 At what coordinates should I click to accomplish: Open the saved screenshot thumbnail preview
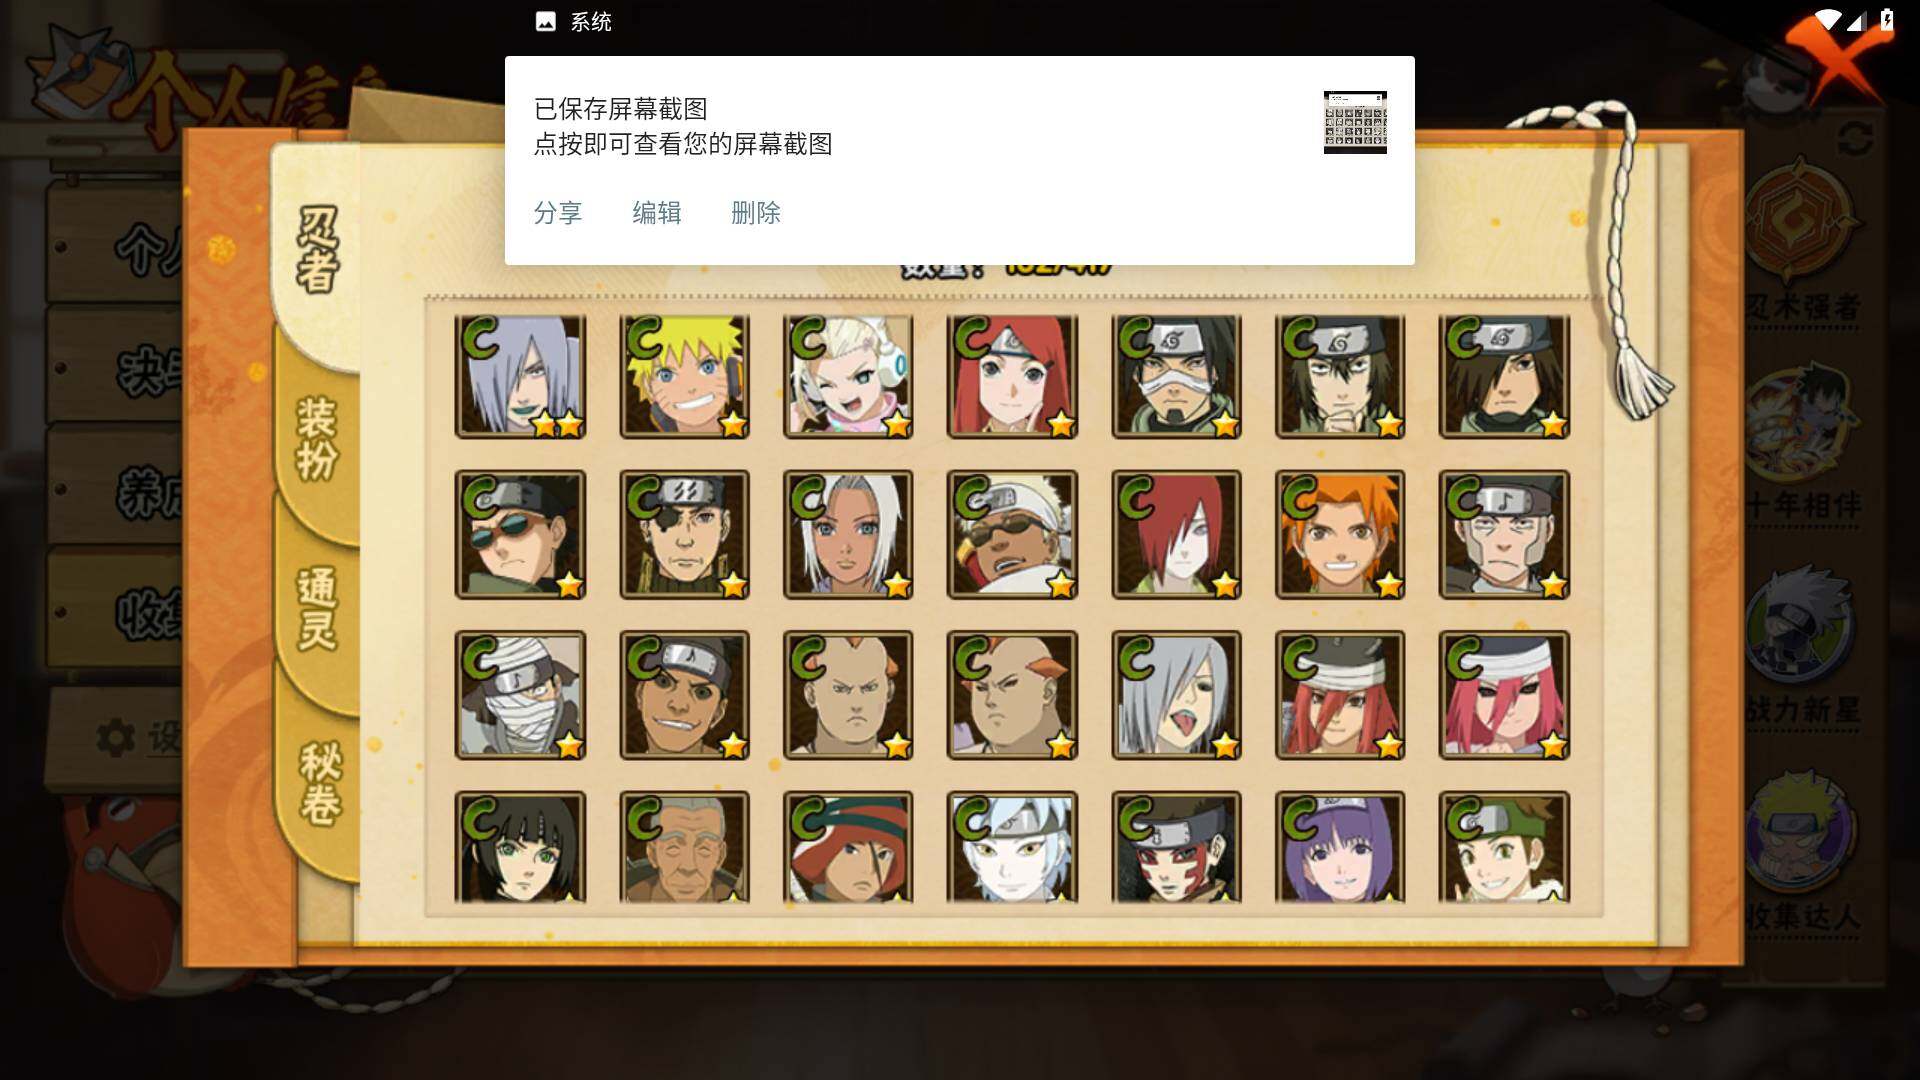point(1355,122)
